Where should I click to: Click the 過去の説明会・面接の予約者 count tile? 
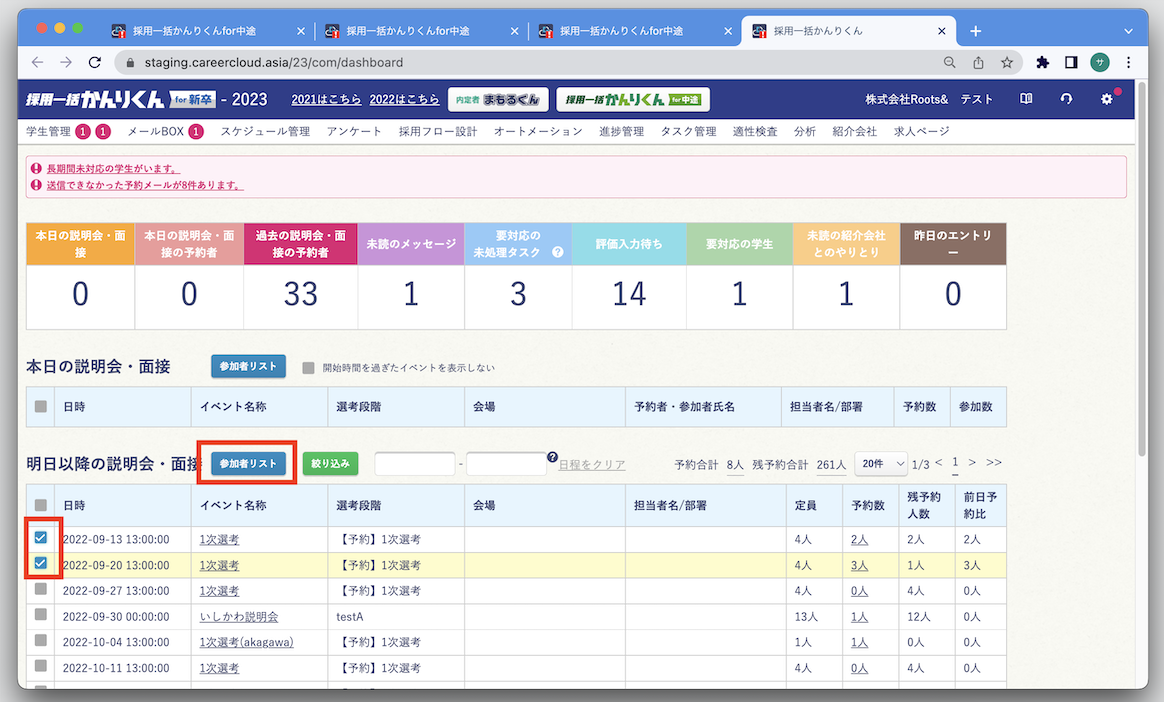click(300, 293)
